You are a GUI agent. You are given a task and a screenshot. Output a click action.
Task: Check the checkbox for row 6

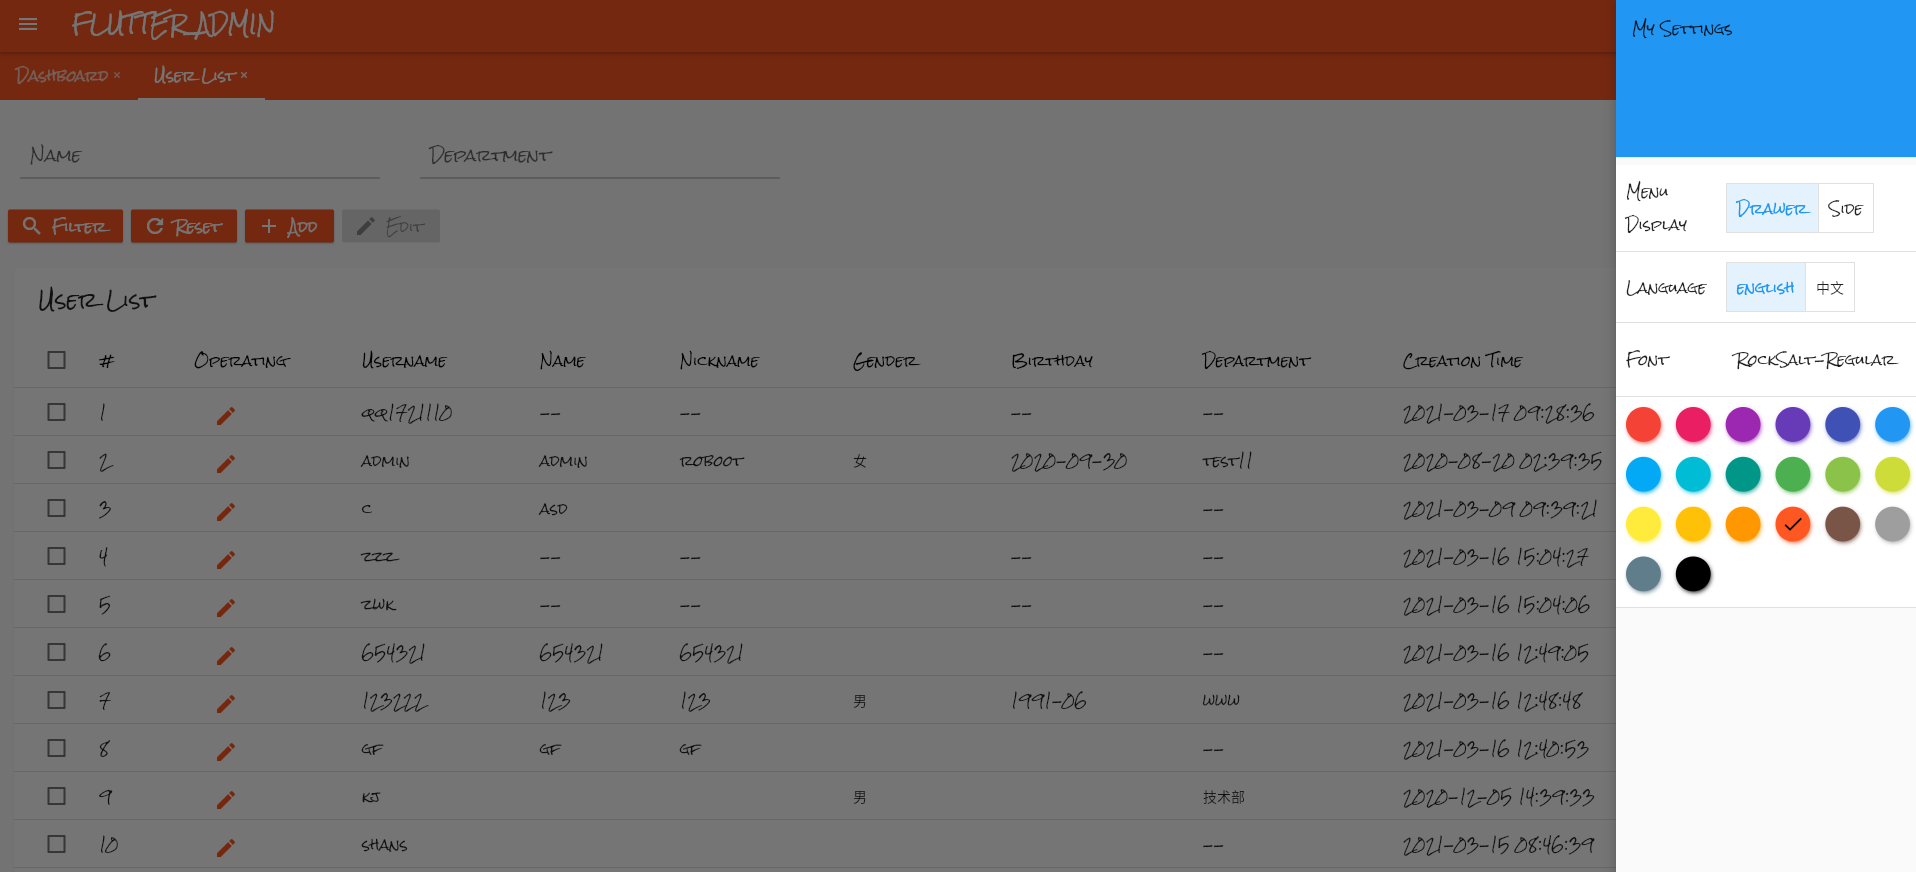tap(56, 652)
